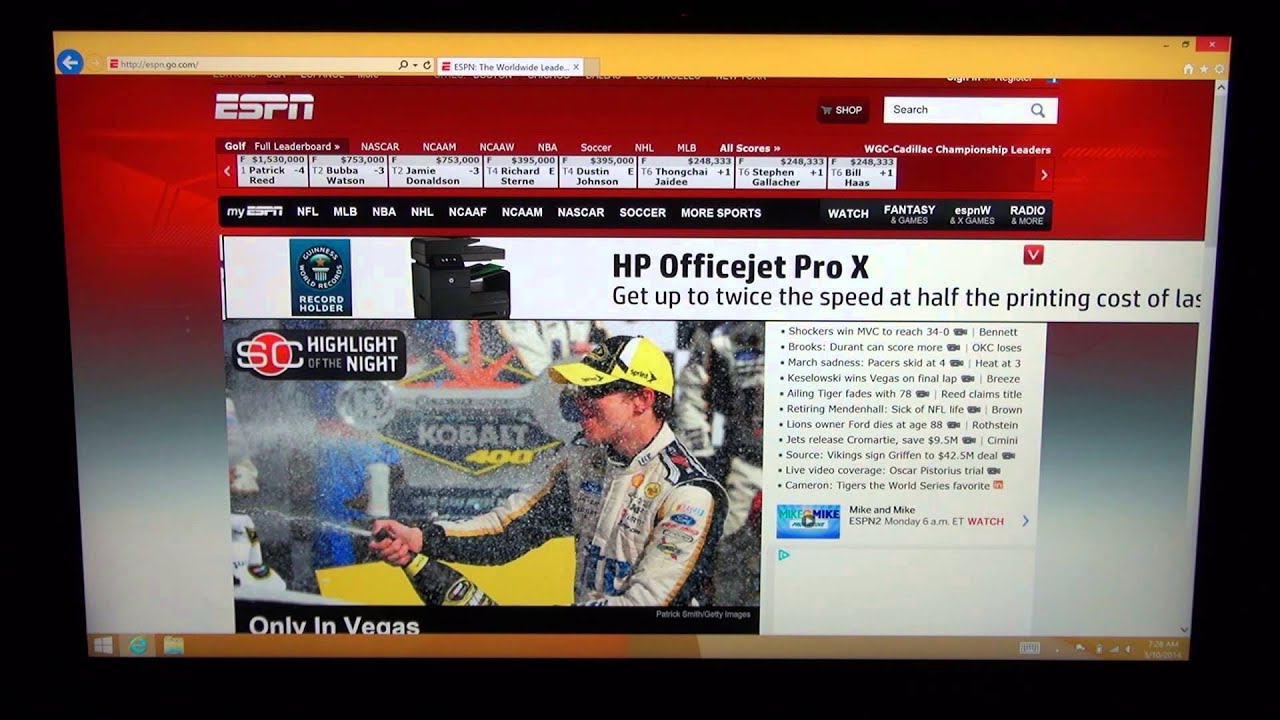Open headline 'Ailing Tiger fades with 78'

[848, 394]
